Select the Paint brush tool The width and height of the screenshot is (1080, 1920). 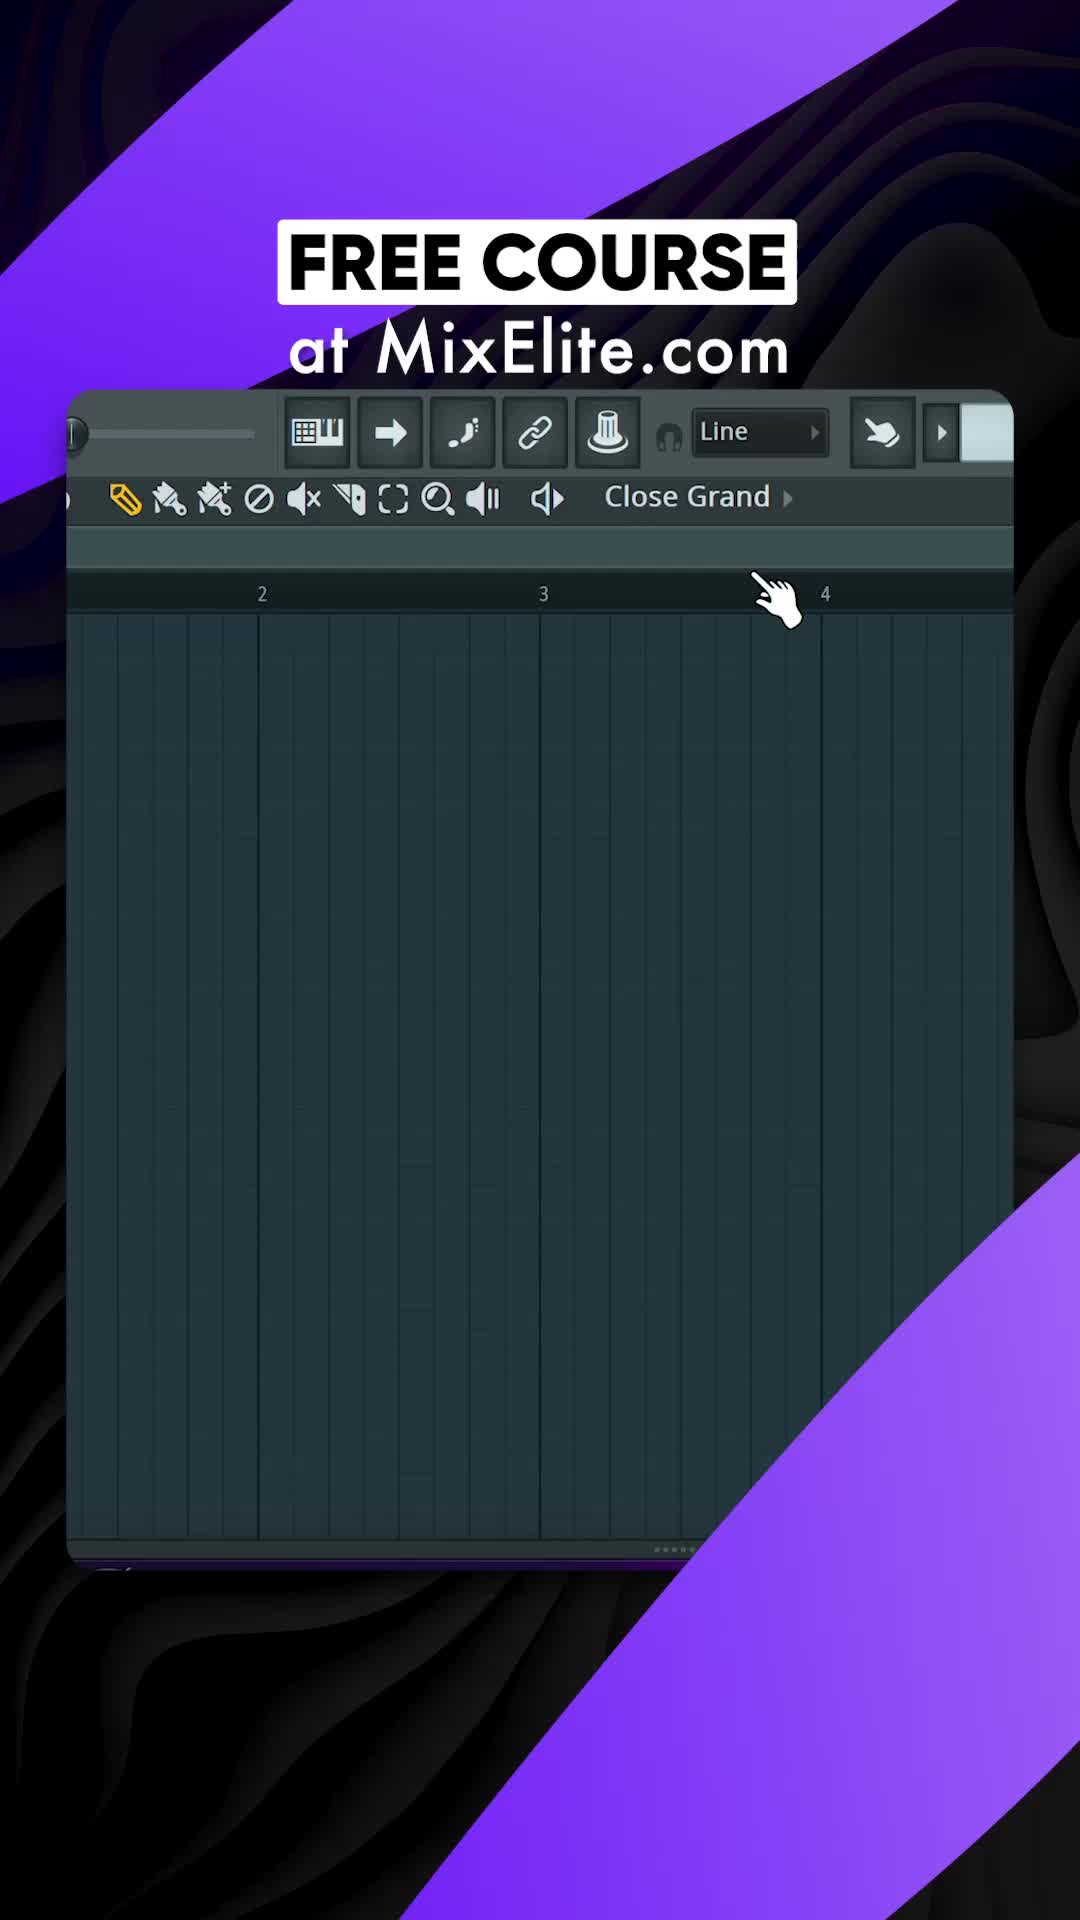[169, 498]
